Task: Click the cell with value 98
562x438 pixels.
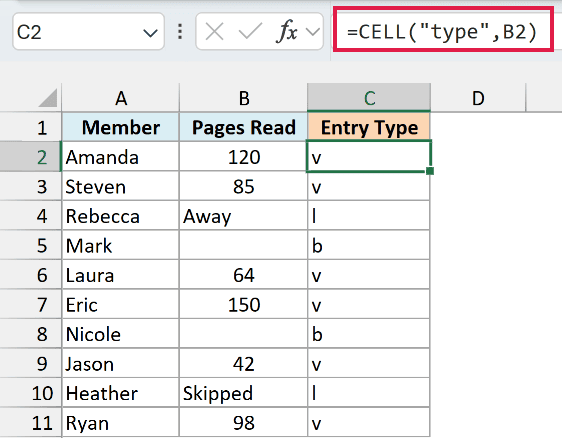Action: [x=243, y=422]
